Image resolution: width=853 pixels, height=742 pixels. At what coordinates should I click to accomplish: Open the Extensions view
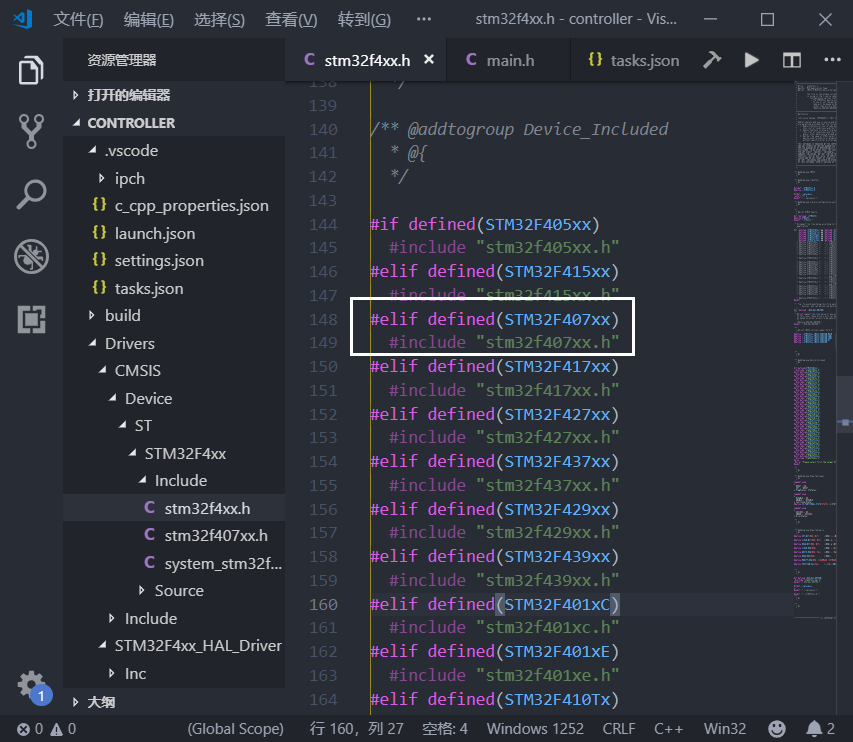(31, 319)
